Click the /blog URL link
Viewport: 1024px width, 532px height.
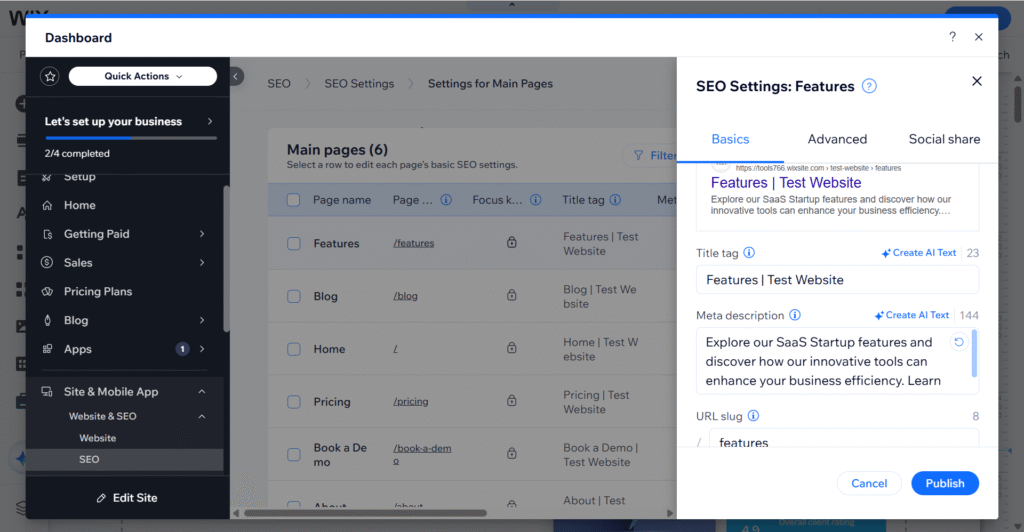click(405, 296)
